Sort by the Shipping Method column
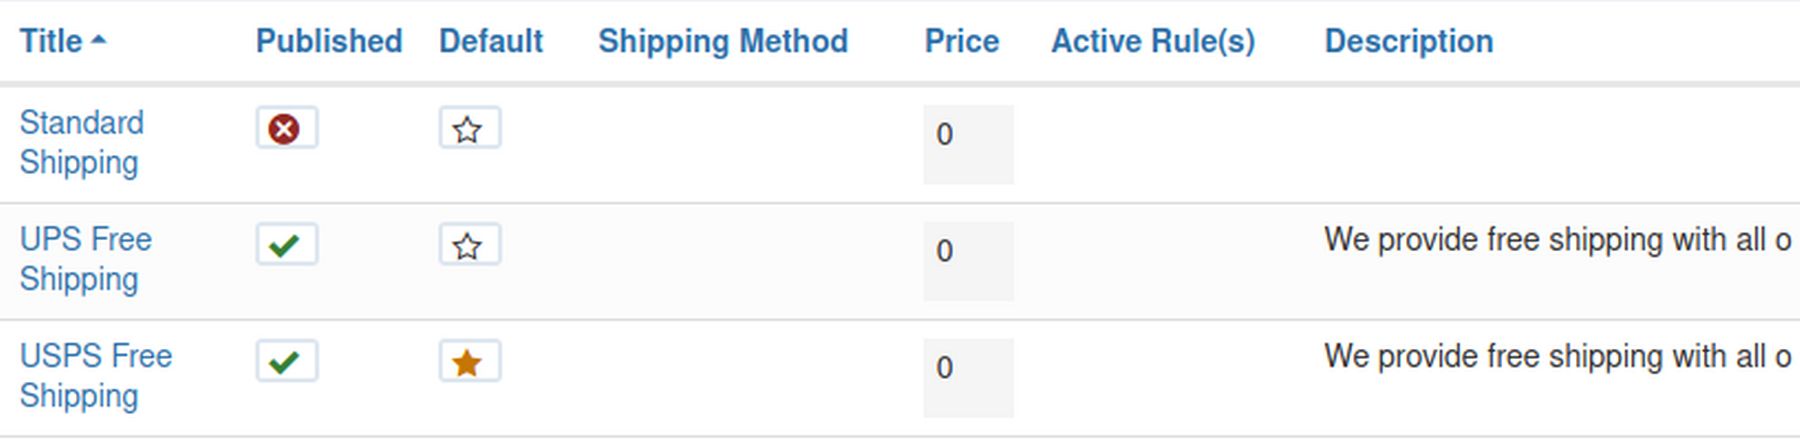The width and height of the screenshot is (1800, 447). coord(722,41)
